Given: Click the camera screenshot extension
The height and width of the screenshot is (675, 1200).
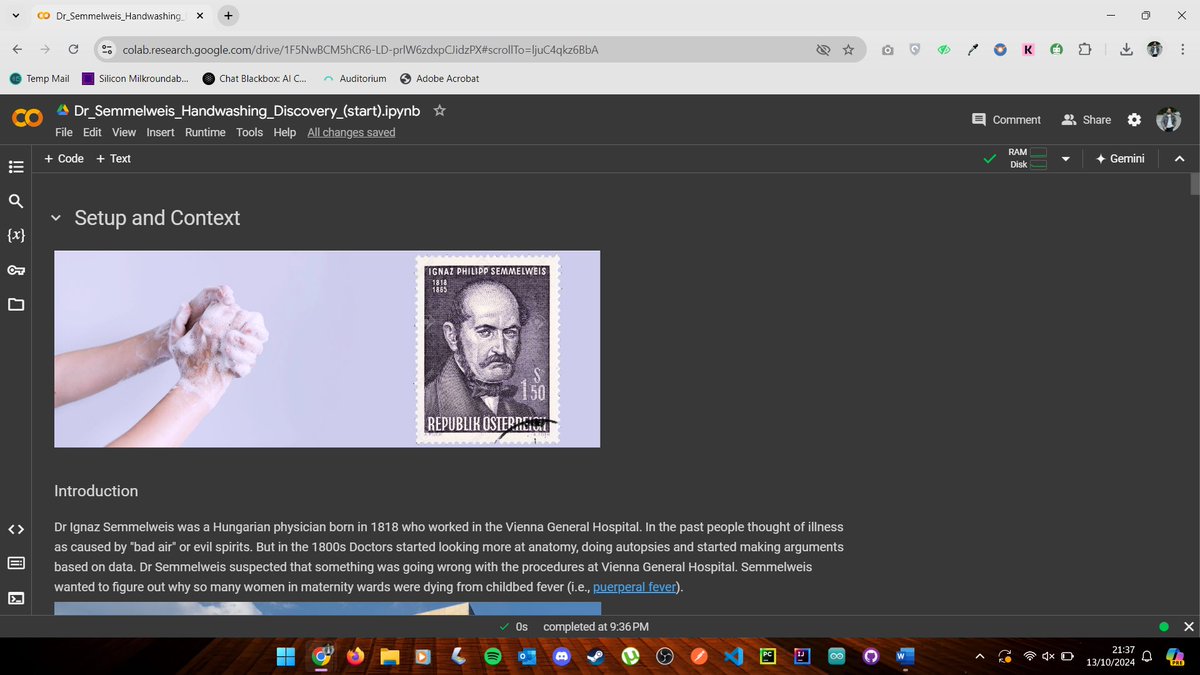Looking at the screenshot, I should point(888,49).
